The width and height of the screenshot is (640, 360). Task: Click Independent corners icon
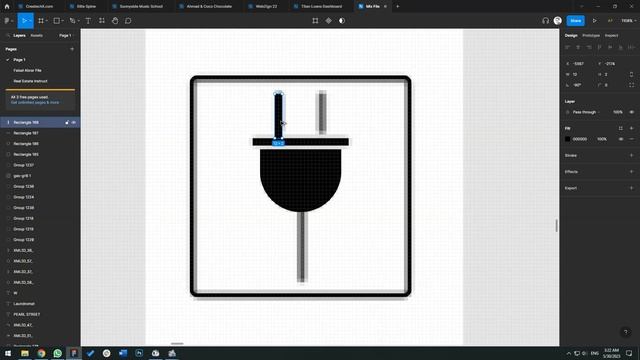(631, 85)
